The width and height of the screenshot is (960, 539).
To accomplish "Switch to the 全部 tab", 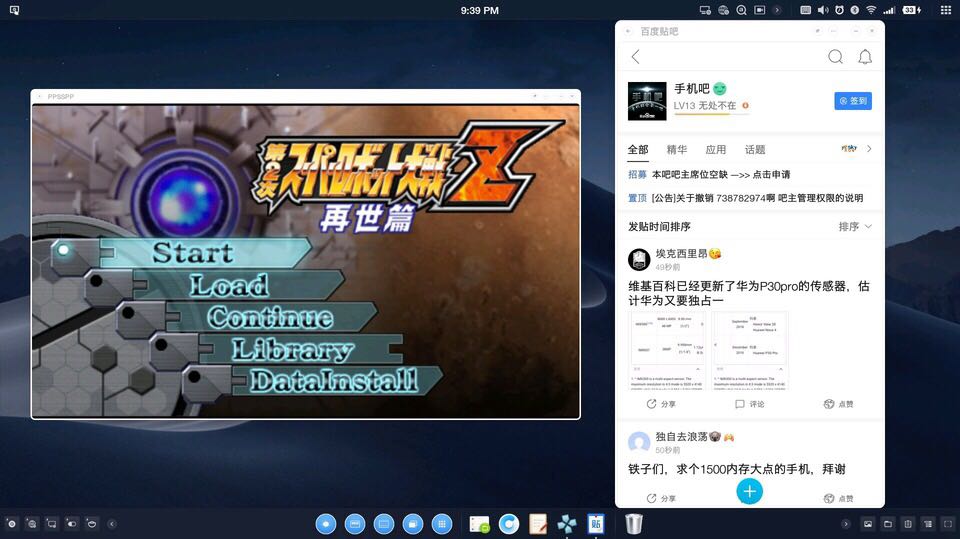I will point(638,149).
